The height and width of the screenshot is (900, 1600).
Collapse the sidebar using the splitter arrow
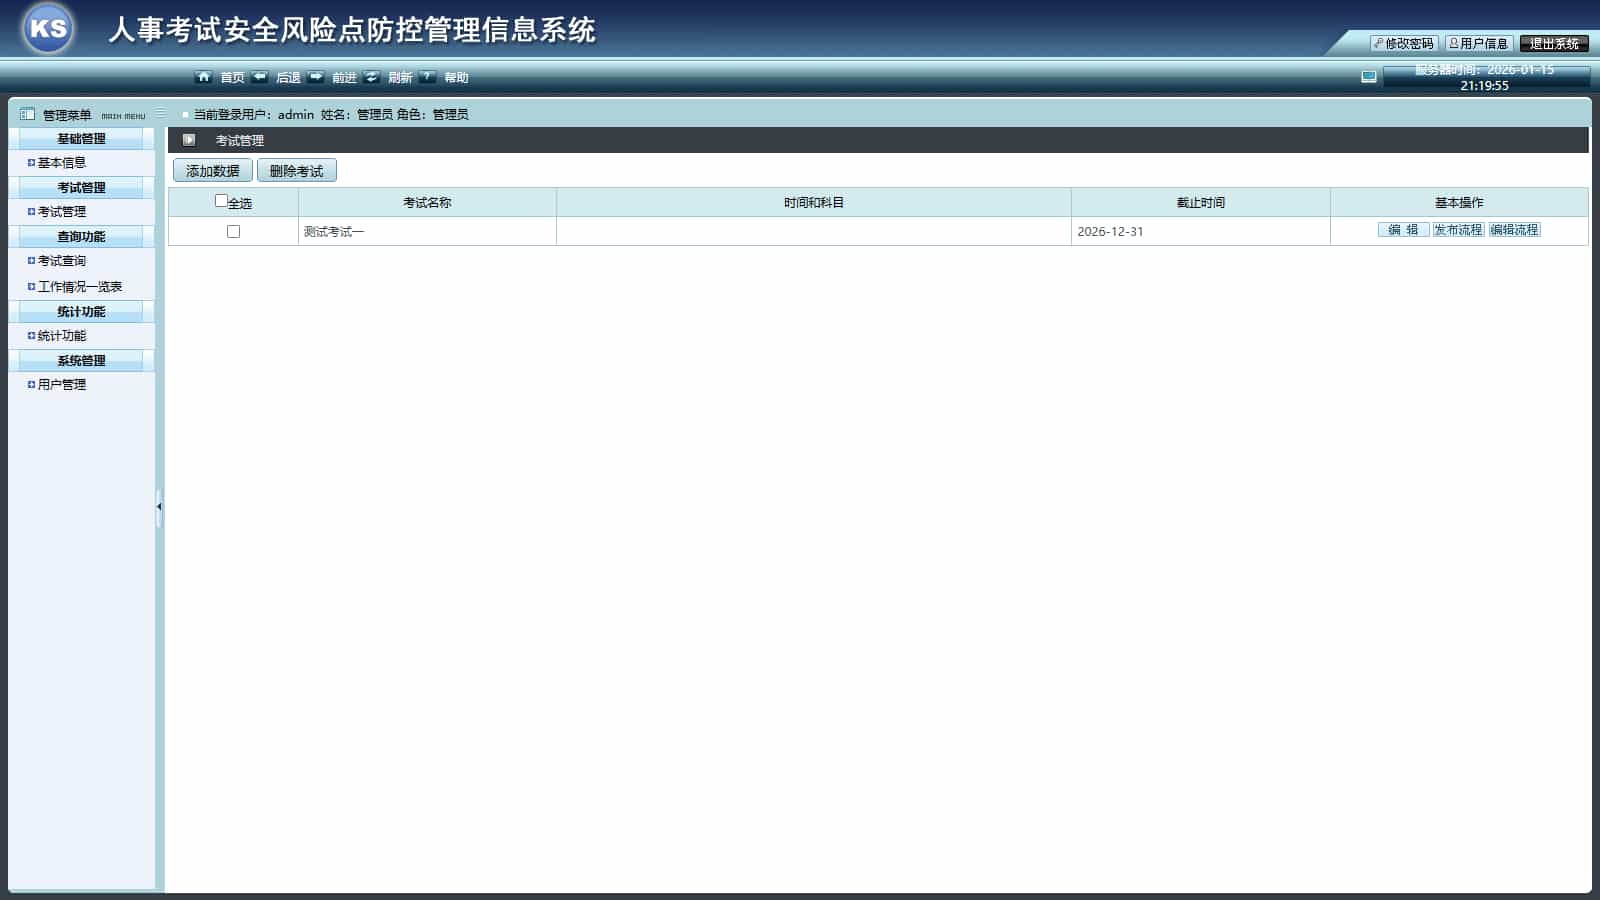pos(159,507)
